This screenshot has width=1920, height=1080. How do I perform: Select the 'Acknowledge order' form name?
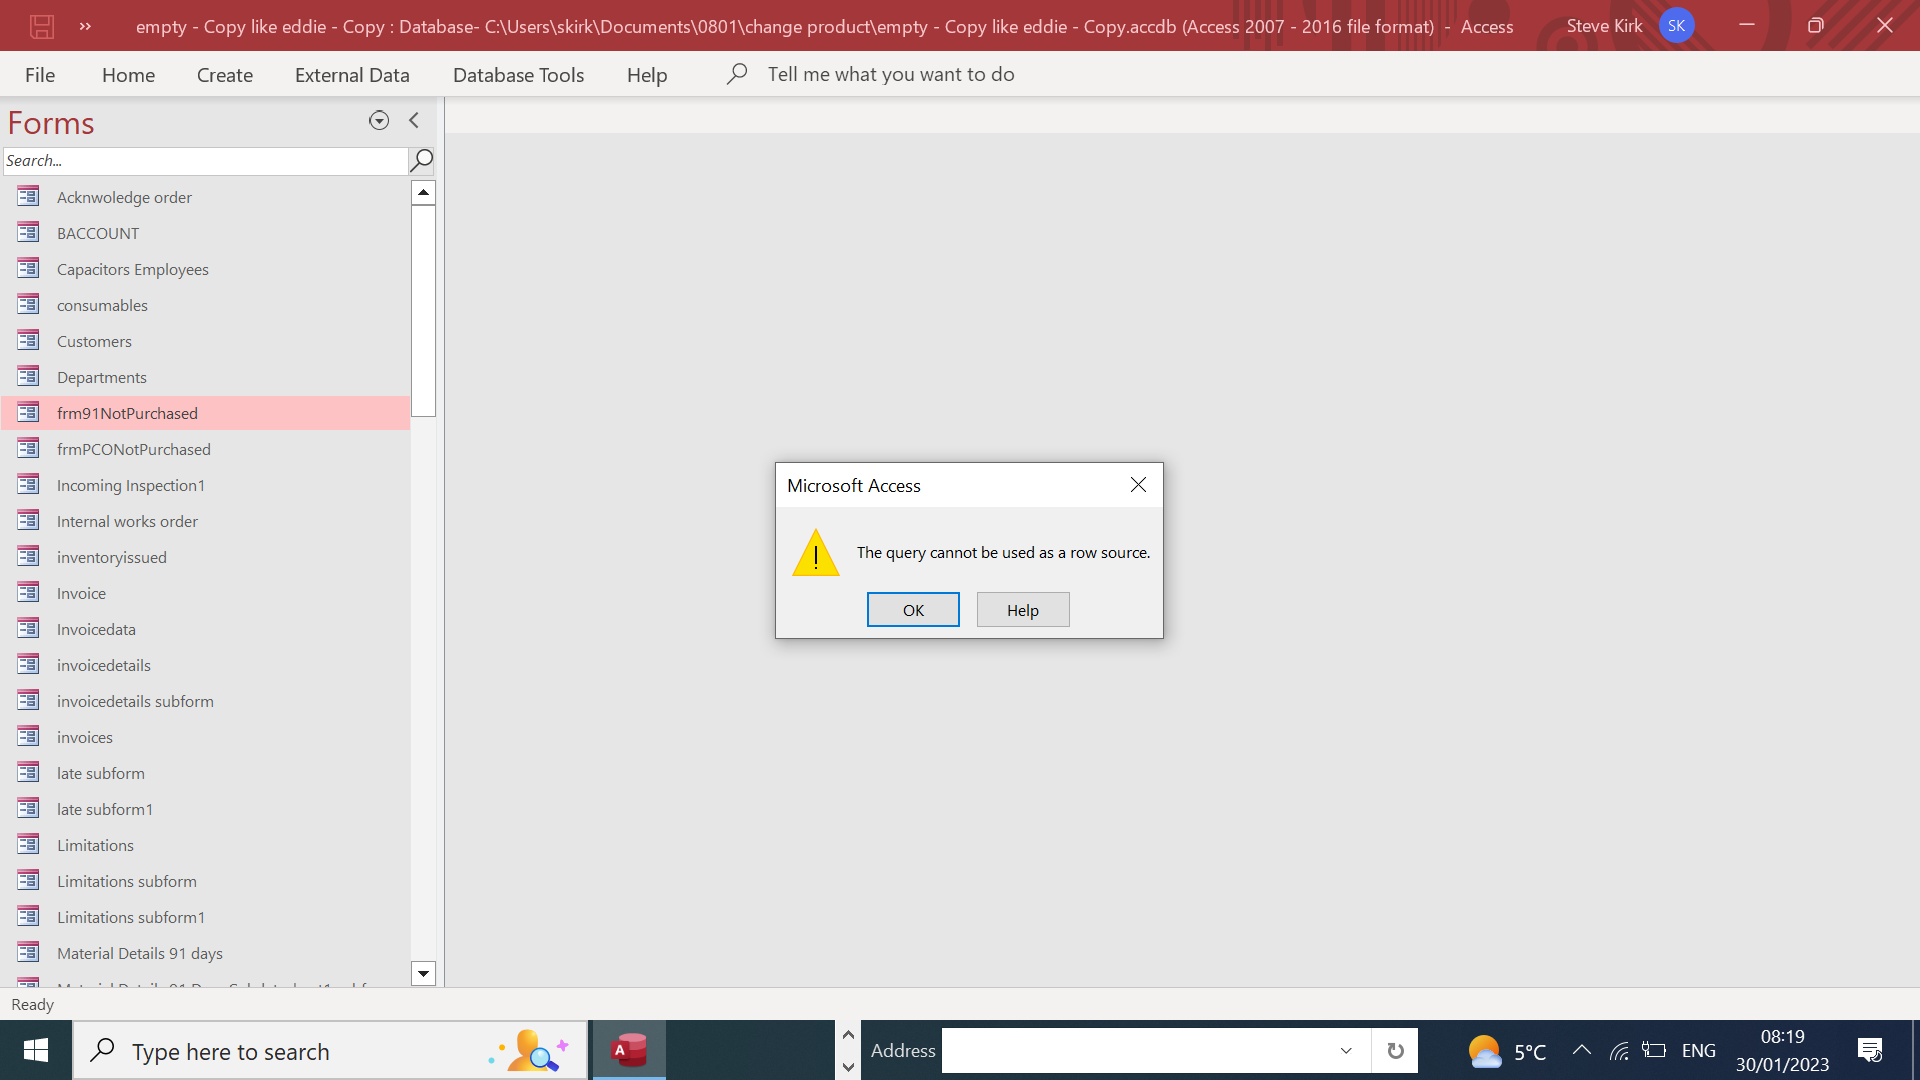coord(124,197)
